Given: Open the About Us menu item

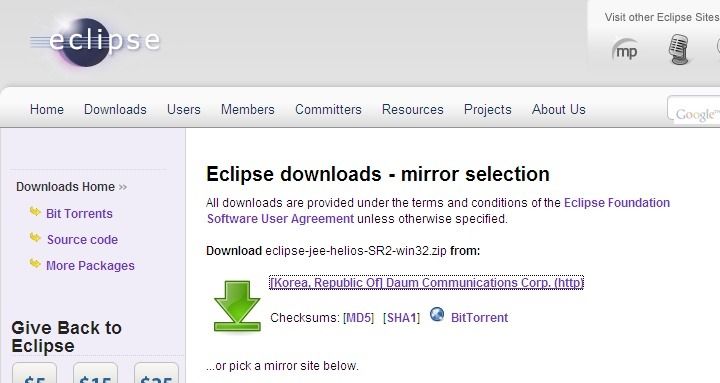Looking at the screenshot, I should 559,109.
